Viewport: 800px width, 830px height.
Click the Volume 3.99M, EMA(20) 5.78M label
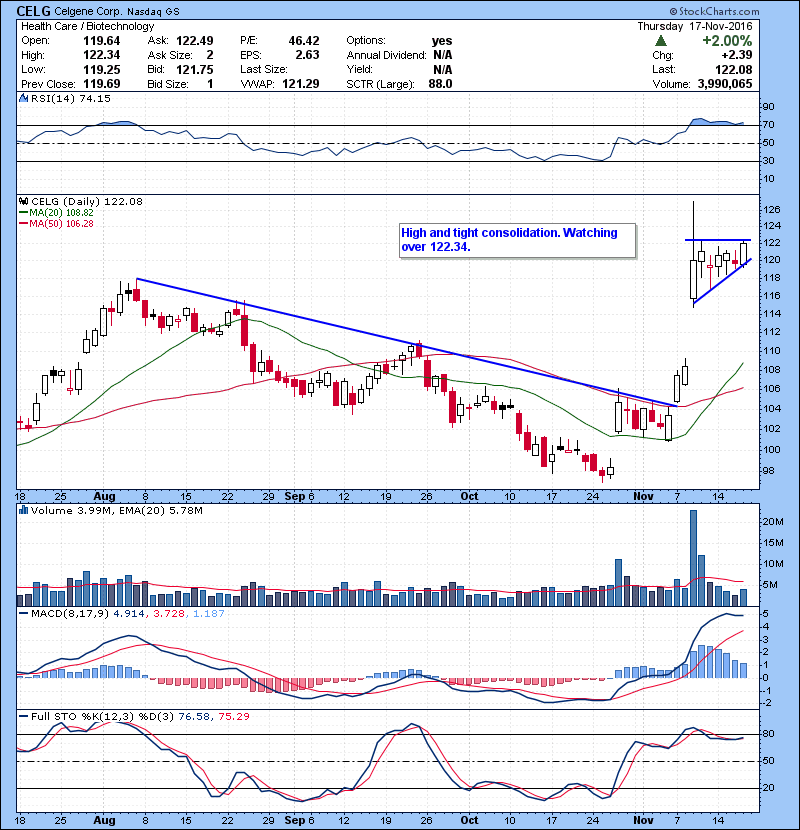point(116,511)
